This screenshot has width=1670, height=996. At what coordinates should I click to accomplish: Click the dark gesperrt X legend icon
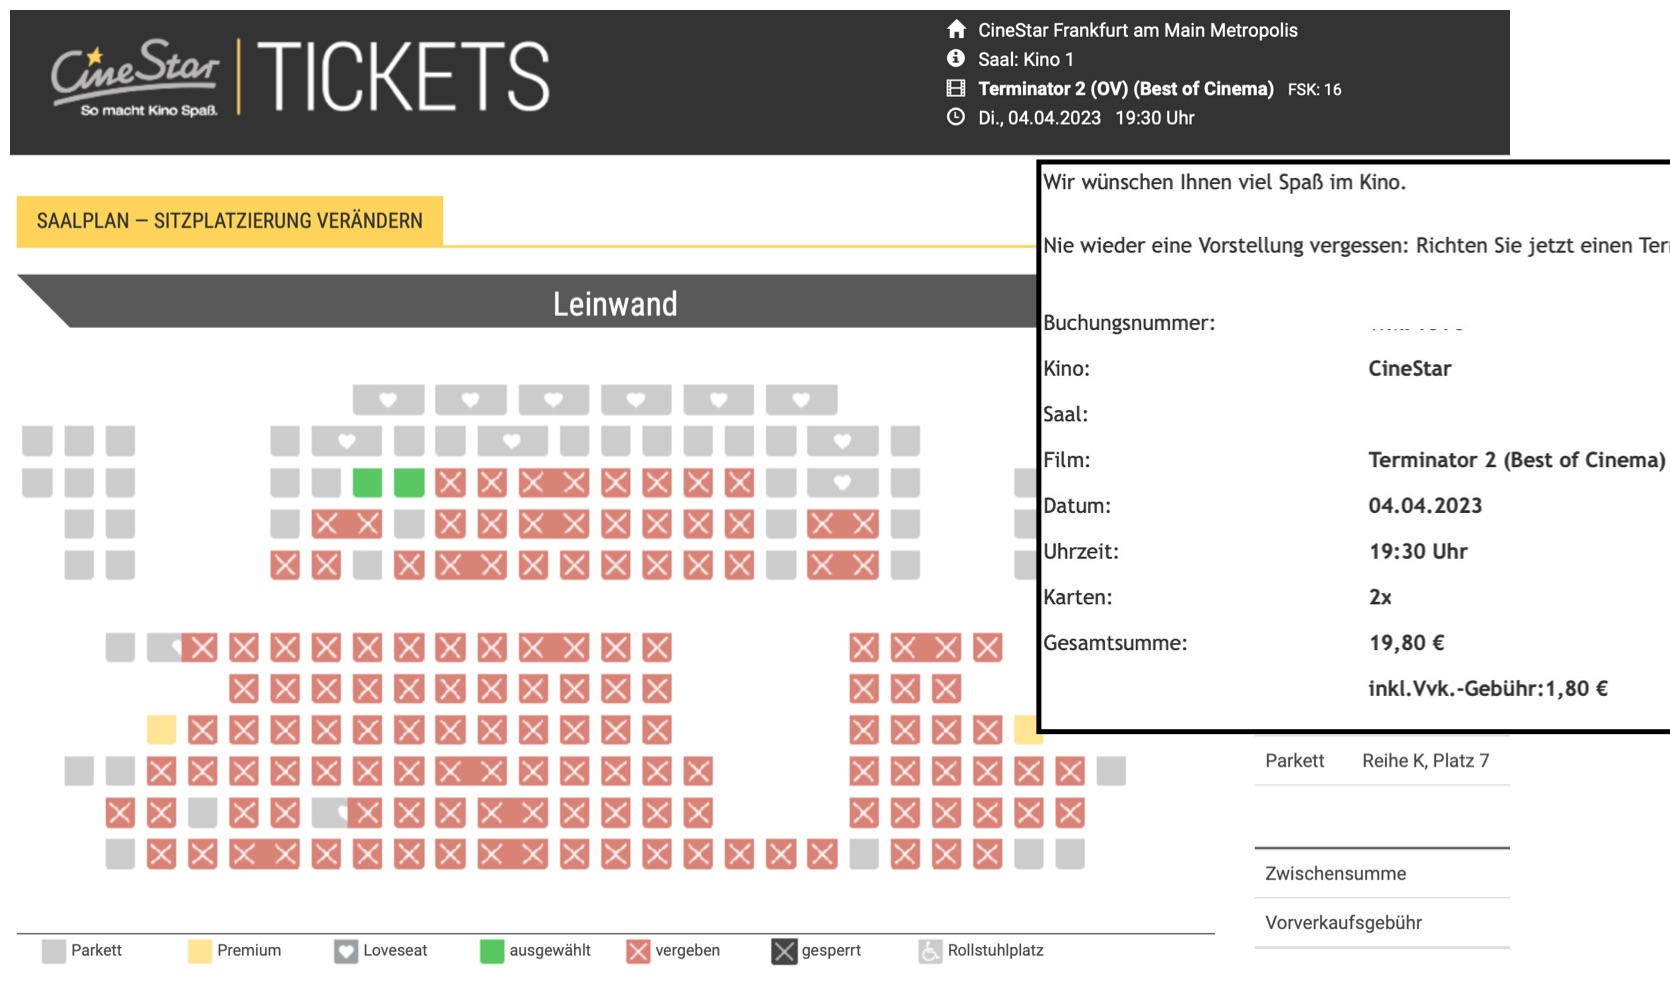(784, 951)
